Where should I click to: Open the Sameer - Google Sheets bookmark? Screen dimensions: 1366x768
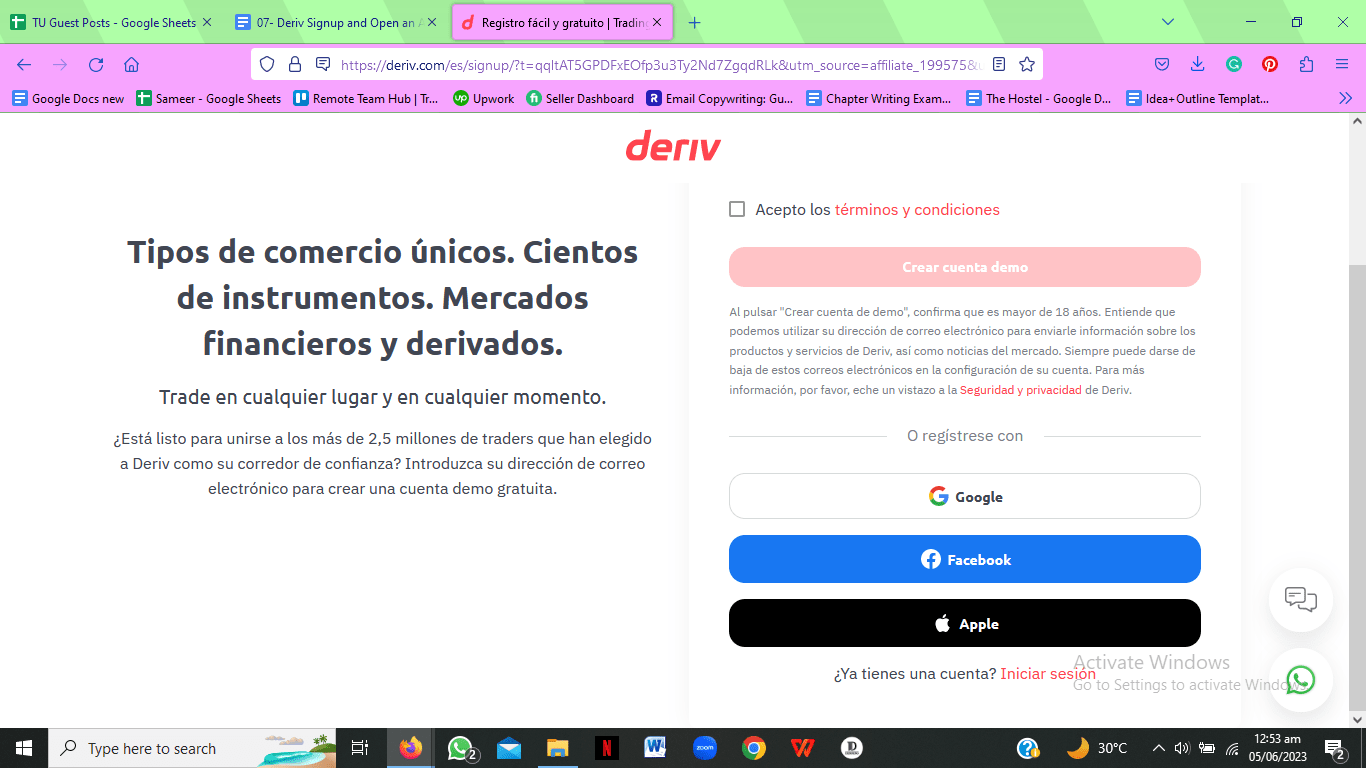pyautogui.click(x=208, y=98)
